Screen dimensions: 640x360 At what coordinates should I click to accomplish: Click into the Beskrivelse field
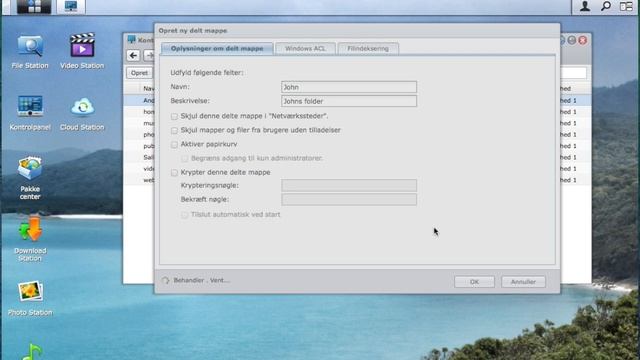point(349,101)
